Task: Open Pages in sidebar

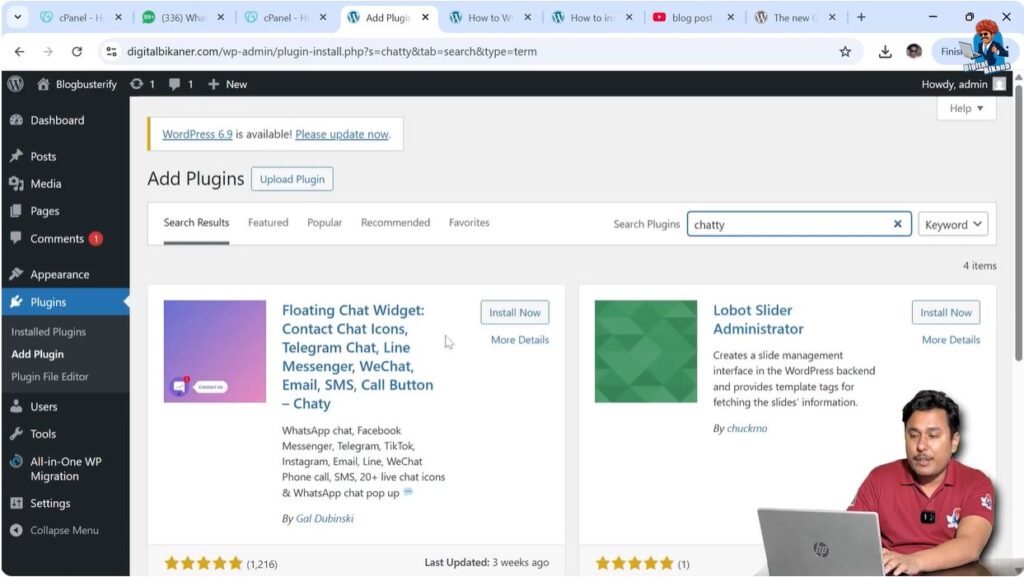Action: (x=44, y=211)
